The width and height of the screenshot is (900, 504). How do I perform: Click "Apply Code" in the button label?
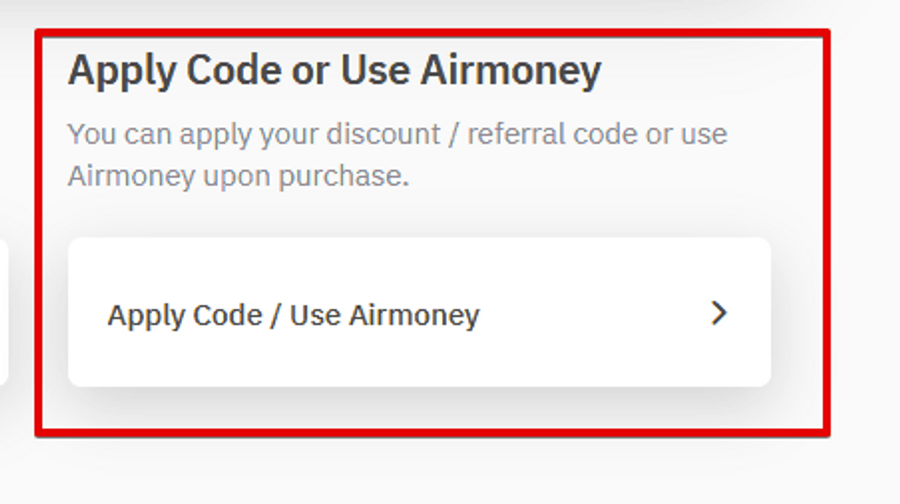[182, 315]
